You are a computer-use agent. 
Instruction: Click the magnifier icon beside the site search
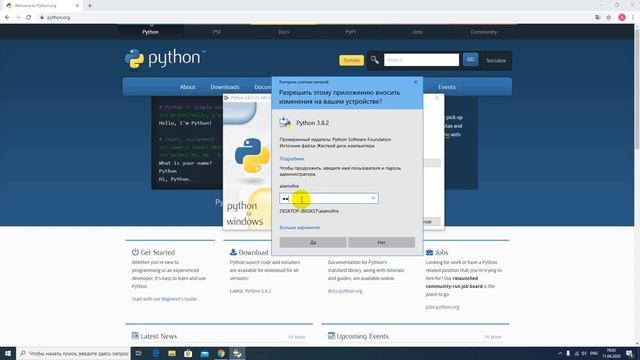point(374,60)
